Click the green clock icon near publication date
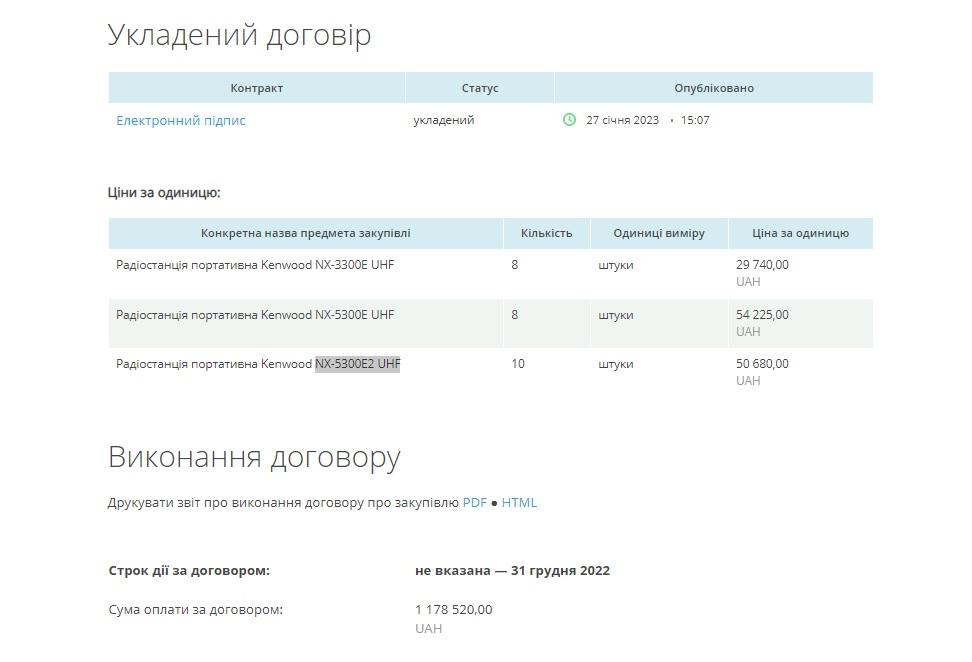The width and height of the screenshot is (972, 662). click(569, 120)
